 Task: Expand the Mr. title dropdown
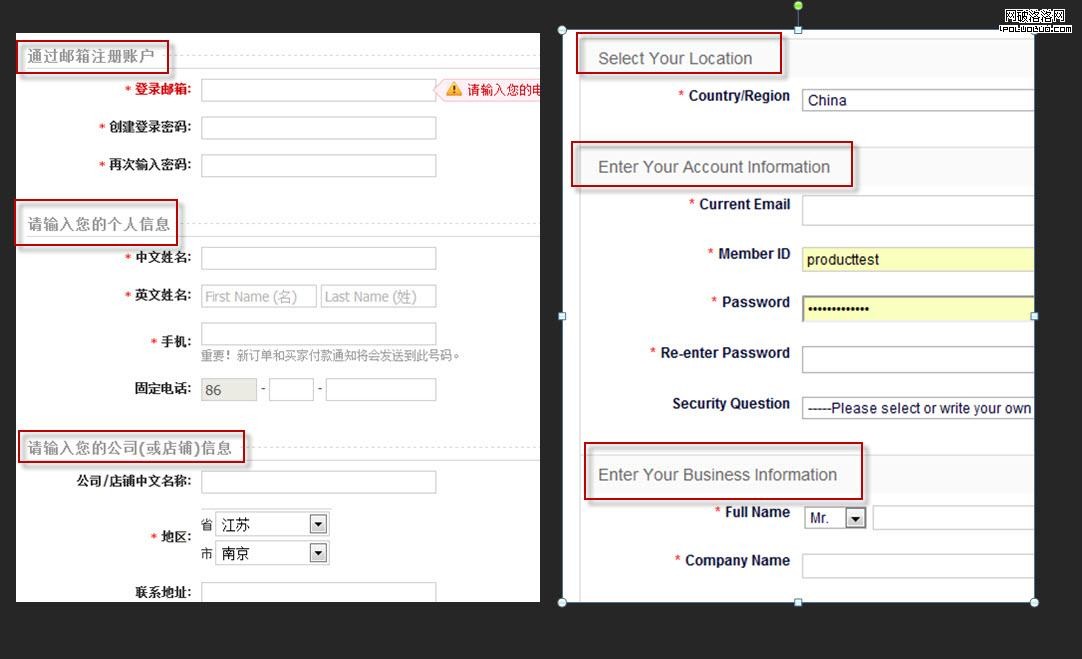(x=855, y=518)
